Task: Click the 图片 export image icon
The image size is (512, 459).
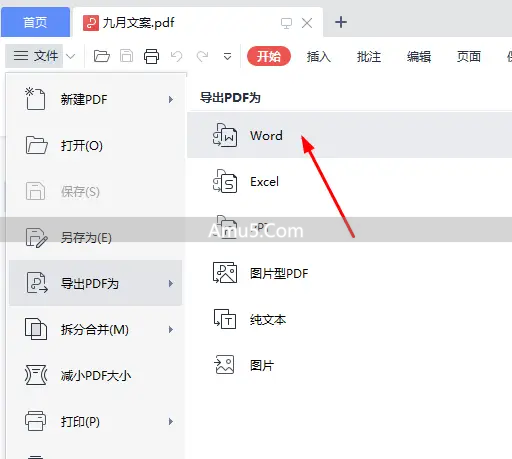Action: 224,365
